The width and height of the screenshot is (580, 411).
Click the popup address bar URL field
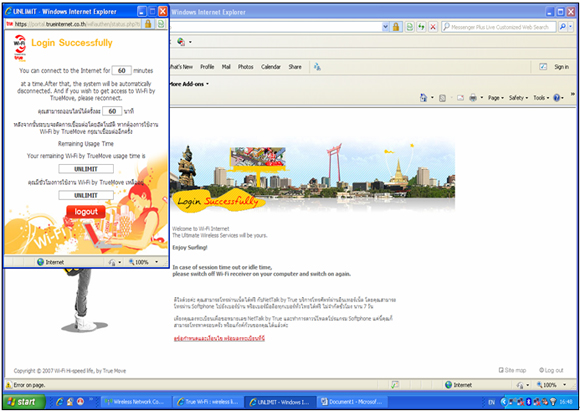(73, 24)
